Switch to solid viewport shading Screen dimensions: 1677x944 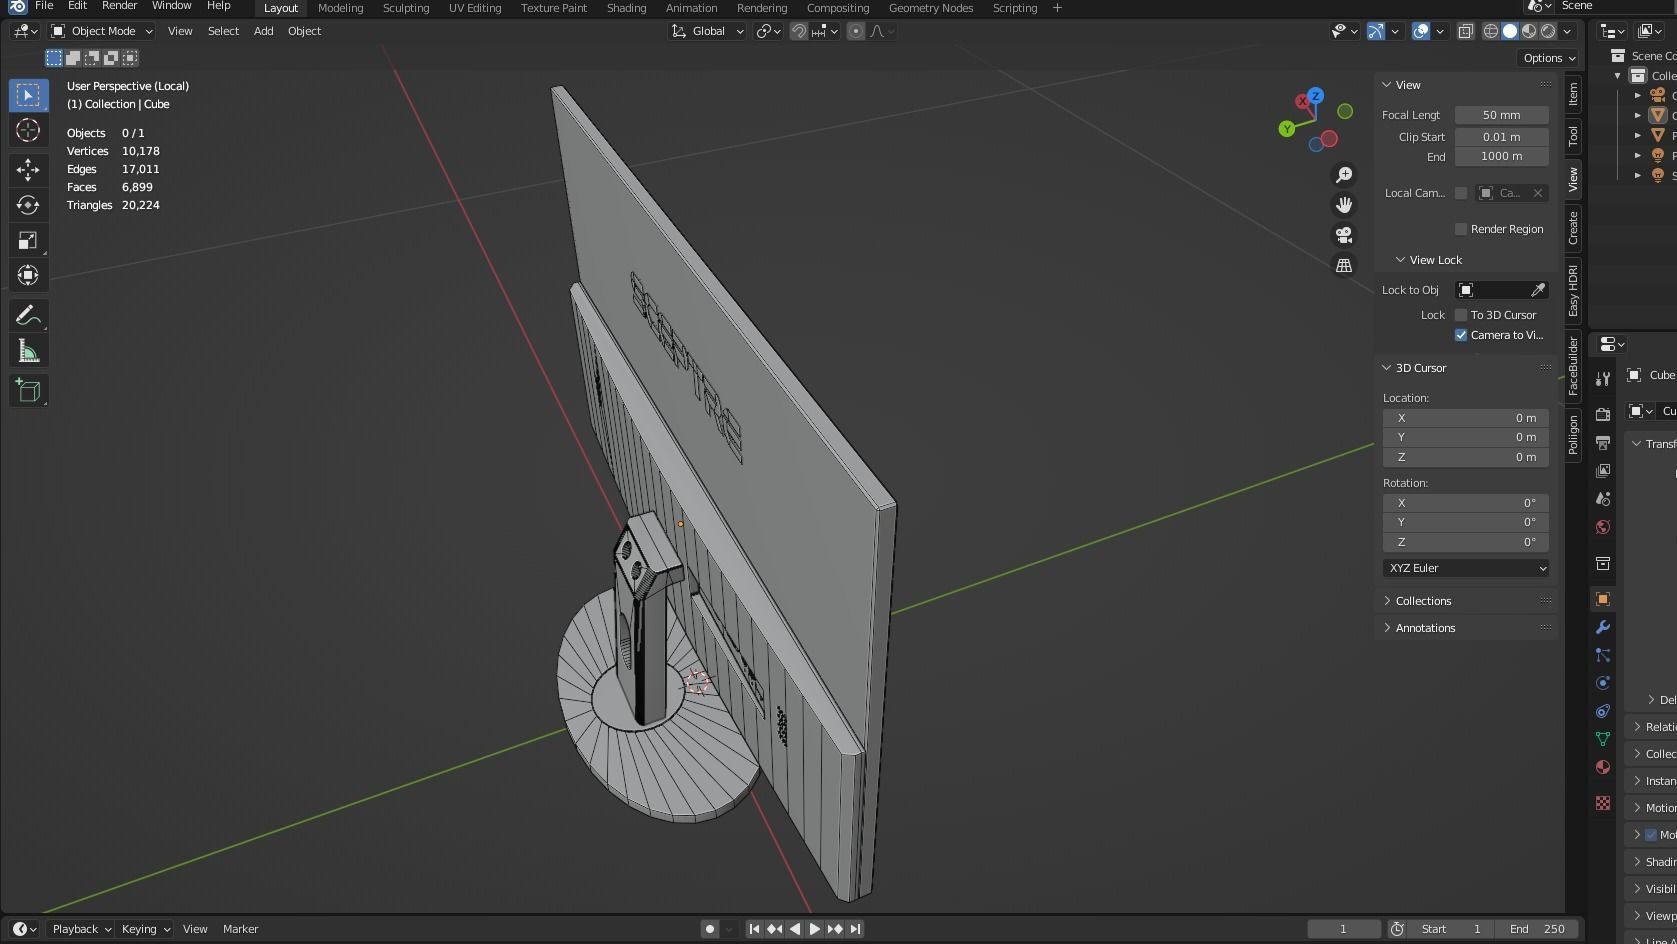[x=1510, y=31]
